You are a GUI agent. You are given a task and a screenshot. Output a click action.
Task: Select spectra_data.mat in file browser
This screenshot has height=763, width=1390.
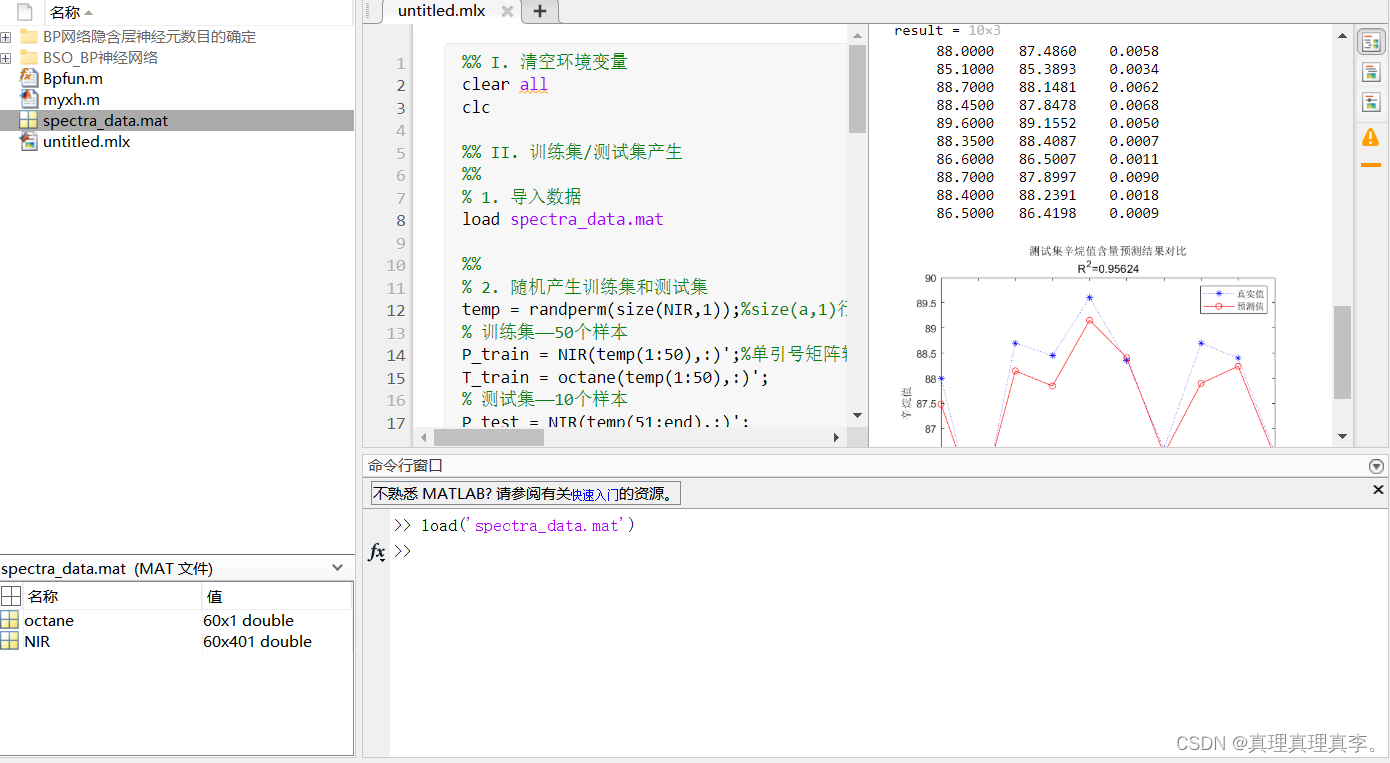tap(177, 120)
